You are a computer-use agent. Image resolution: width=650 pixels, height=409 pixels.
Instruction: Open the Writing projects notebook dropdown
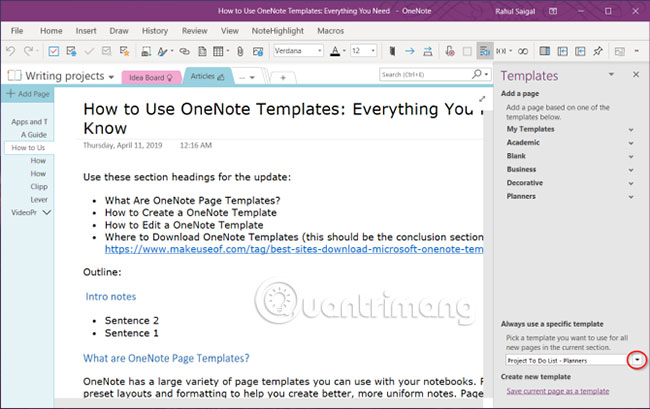click(111, 77)
